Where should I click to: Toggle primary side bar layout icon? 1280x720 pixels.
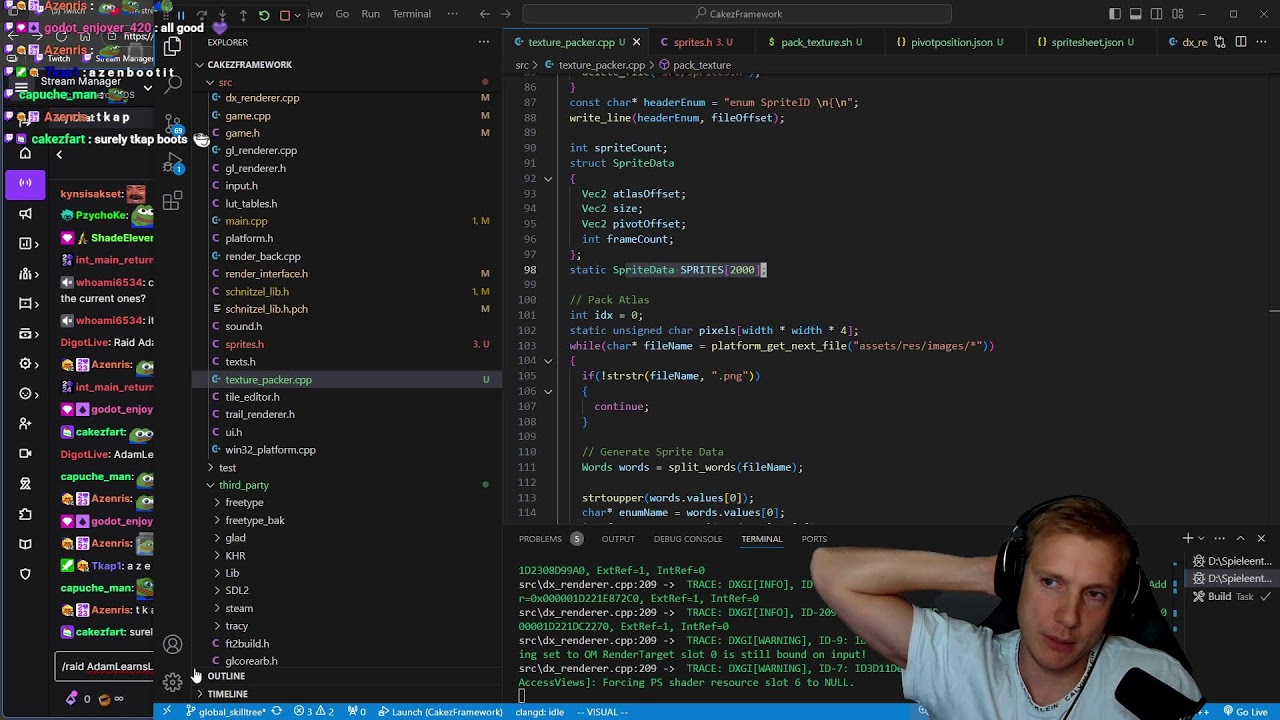pyautogui.click(x=1115, y=14)
